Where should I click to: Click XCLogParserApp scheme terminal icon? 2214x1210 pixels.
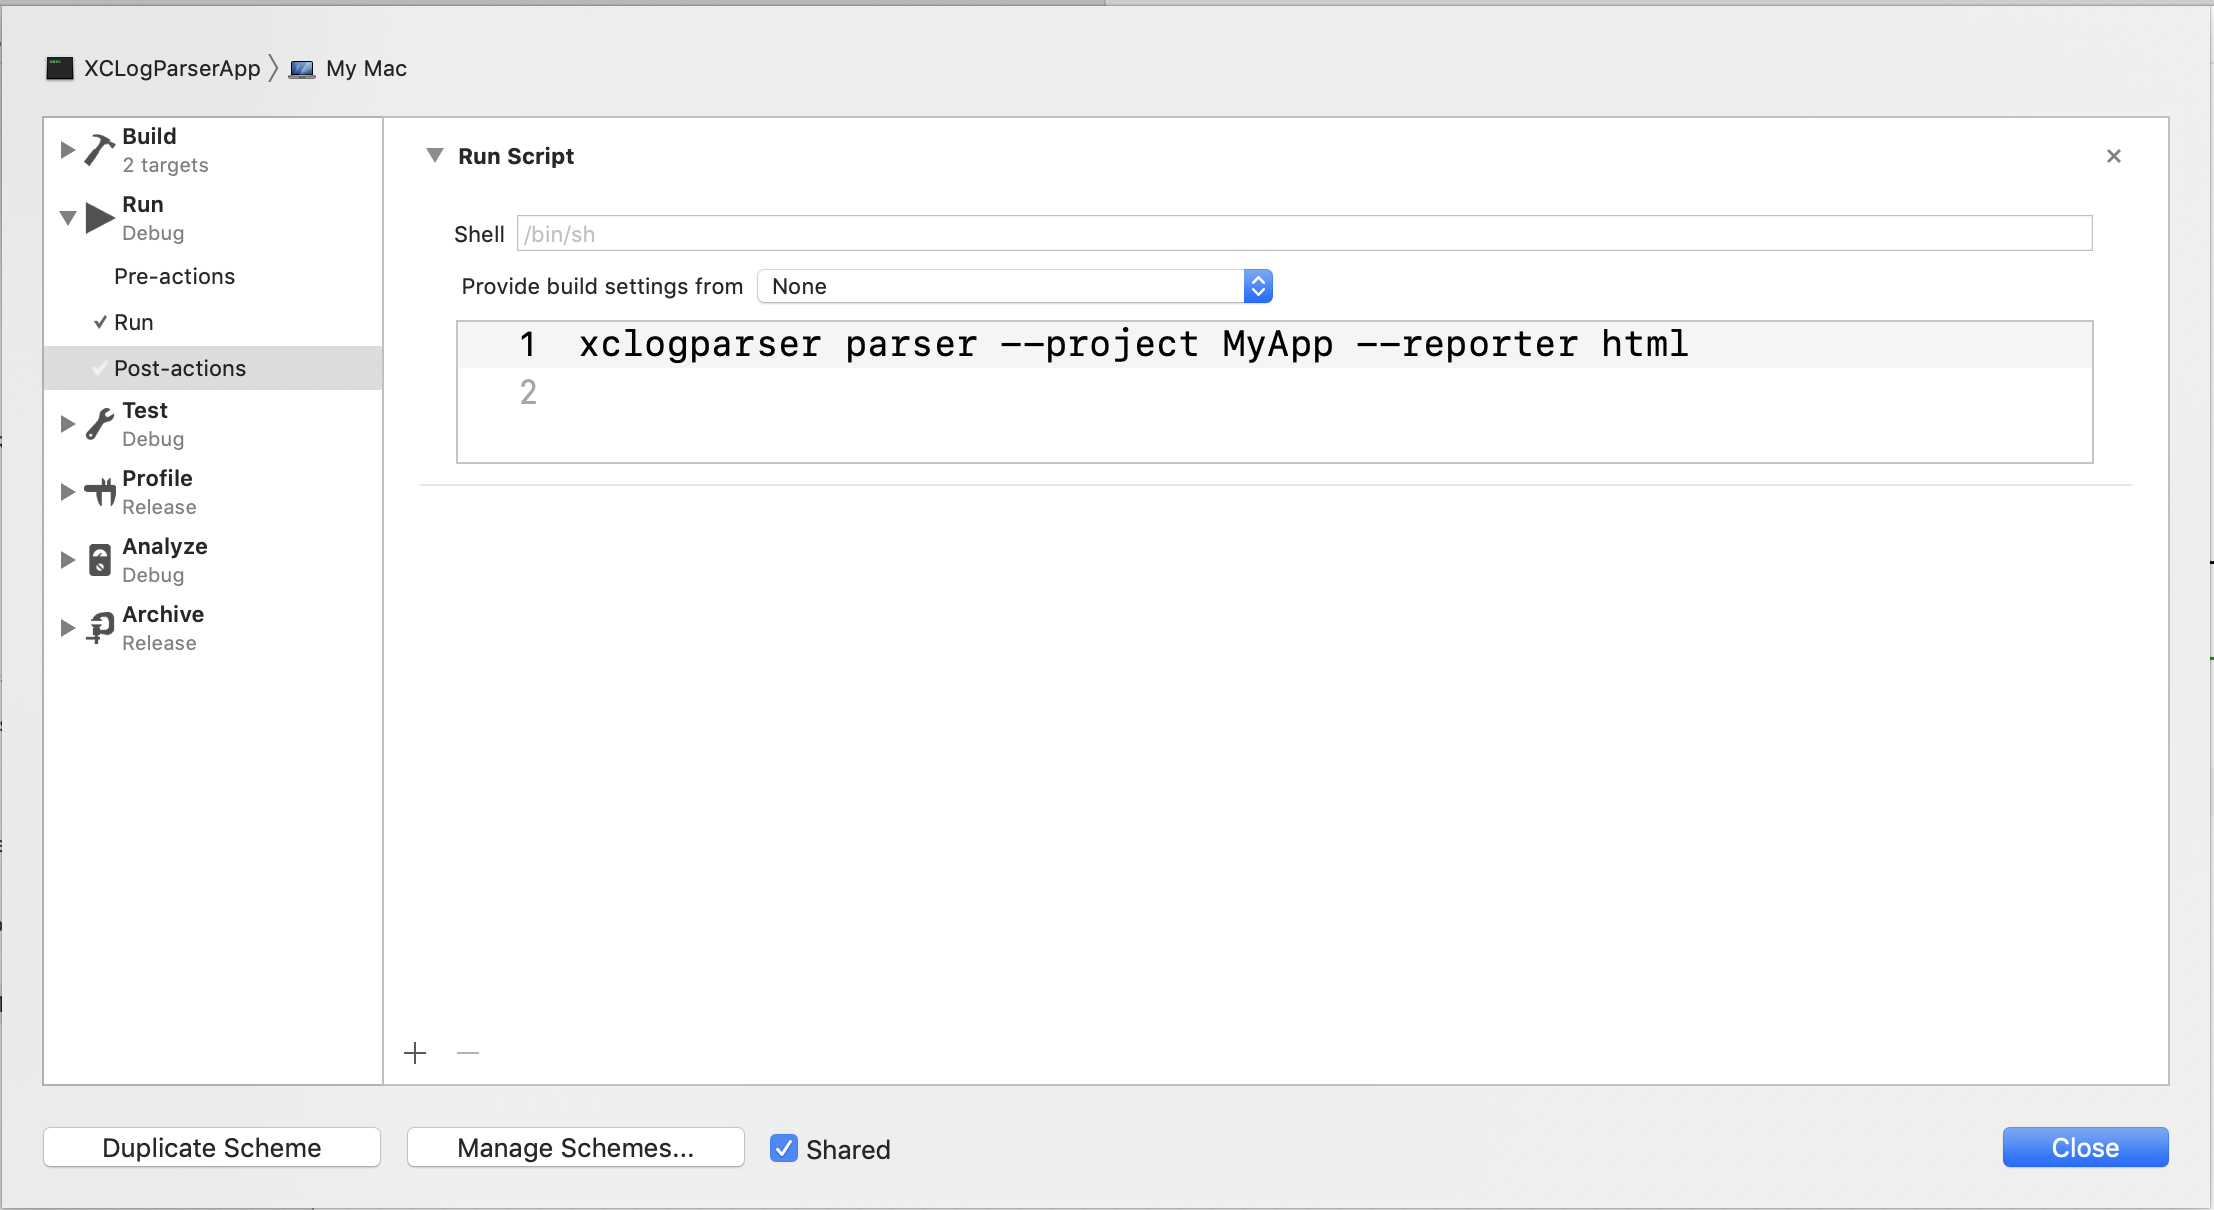click(x=60, y=68)
